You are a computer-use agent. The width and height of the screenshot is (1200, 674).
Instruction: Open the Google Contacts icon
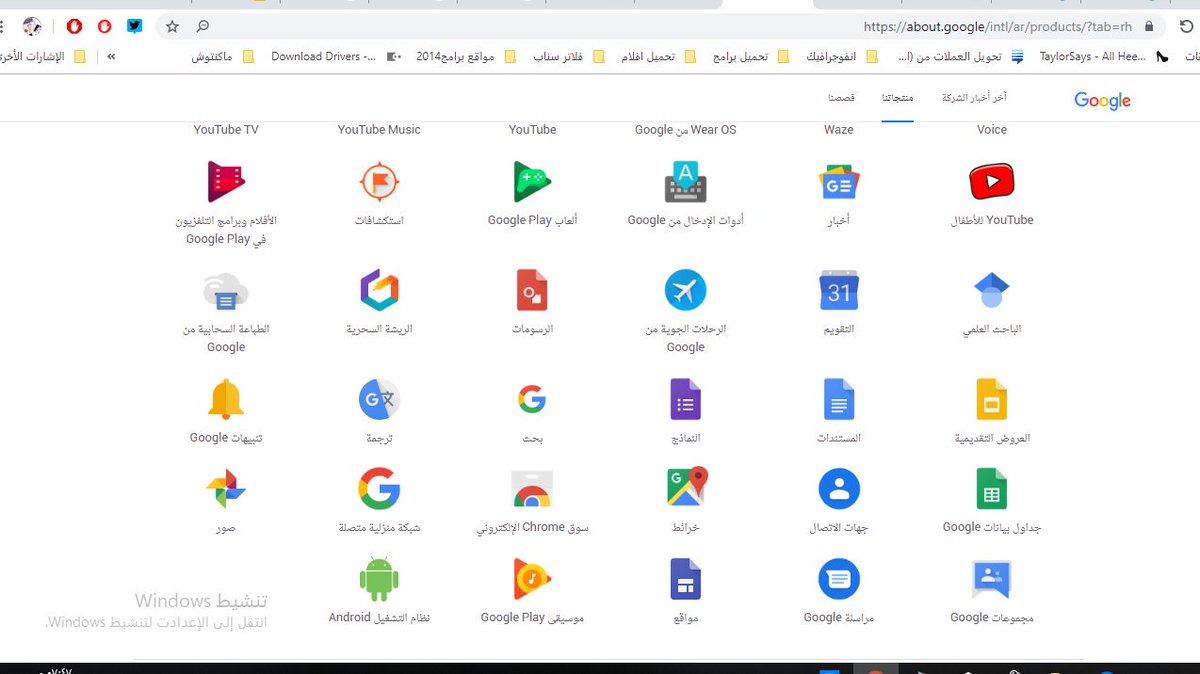839,489
